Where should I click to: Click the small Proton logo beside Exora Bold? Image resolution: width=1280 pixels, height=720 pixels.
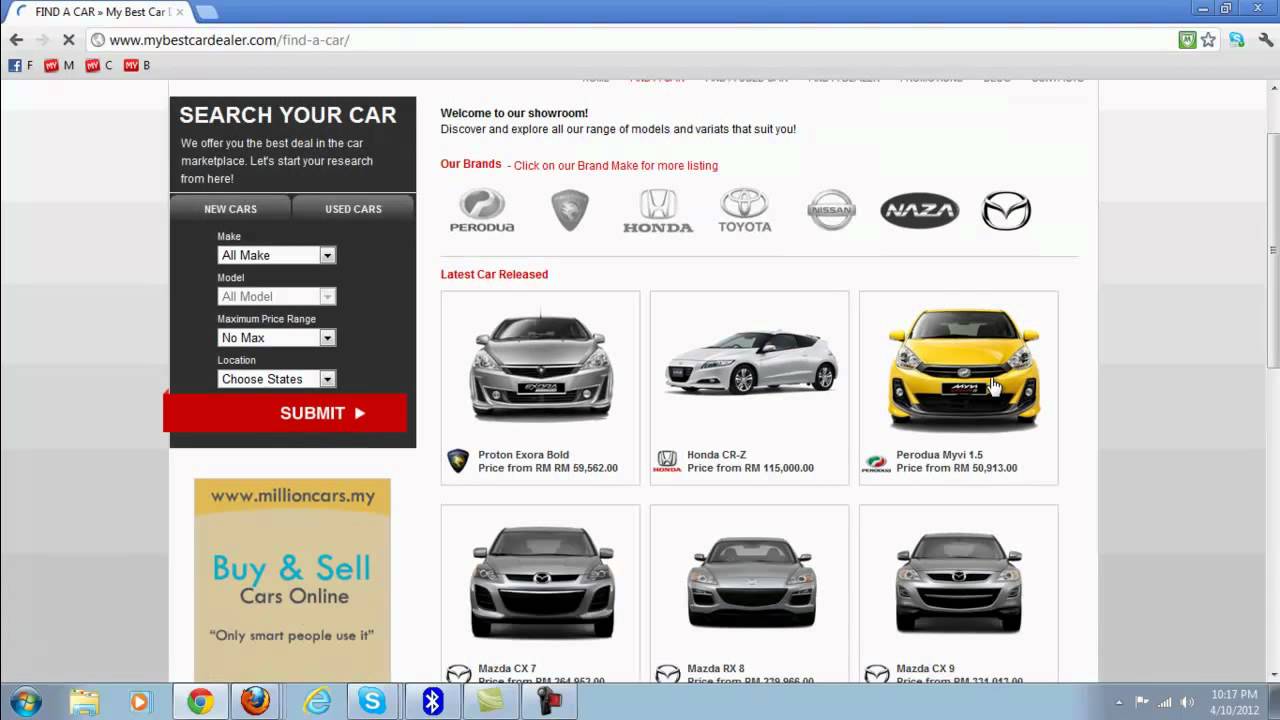click(x=458, y=461)
